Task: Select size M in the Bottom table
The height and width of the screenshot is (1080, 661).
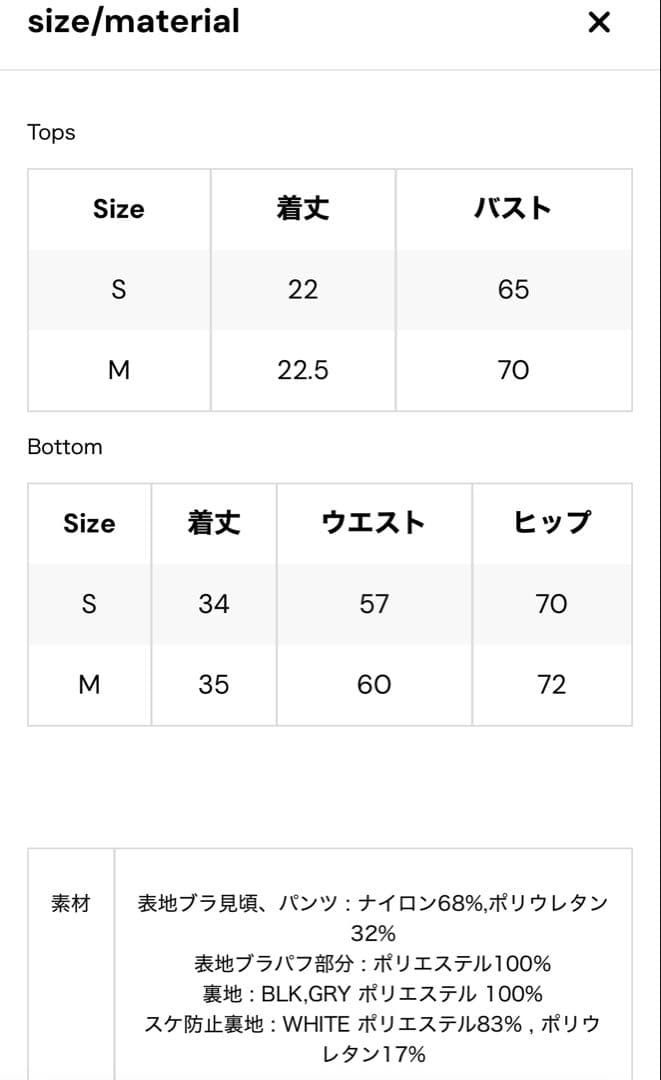Action: click(x=89, y=684)
